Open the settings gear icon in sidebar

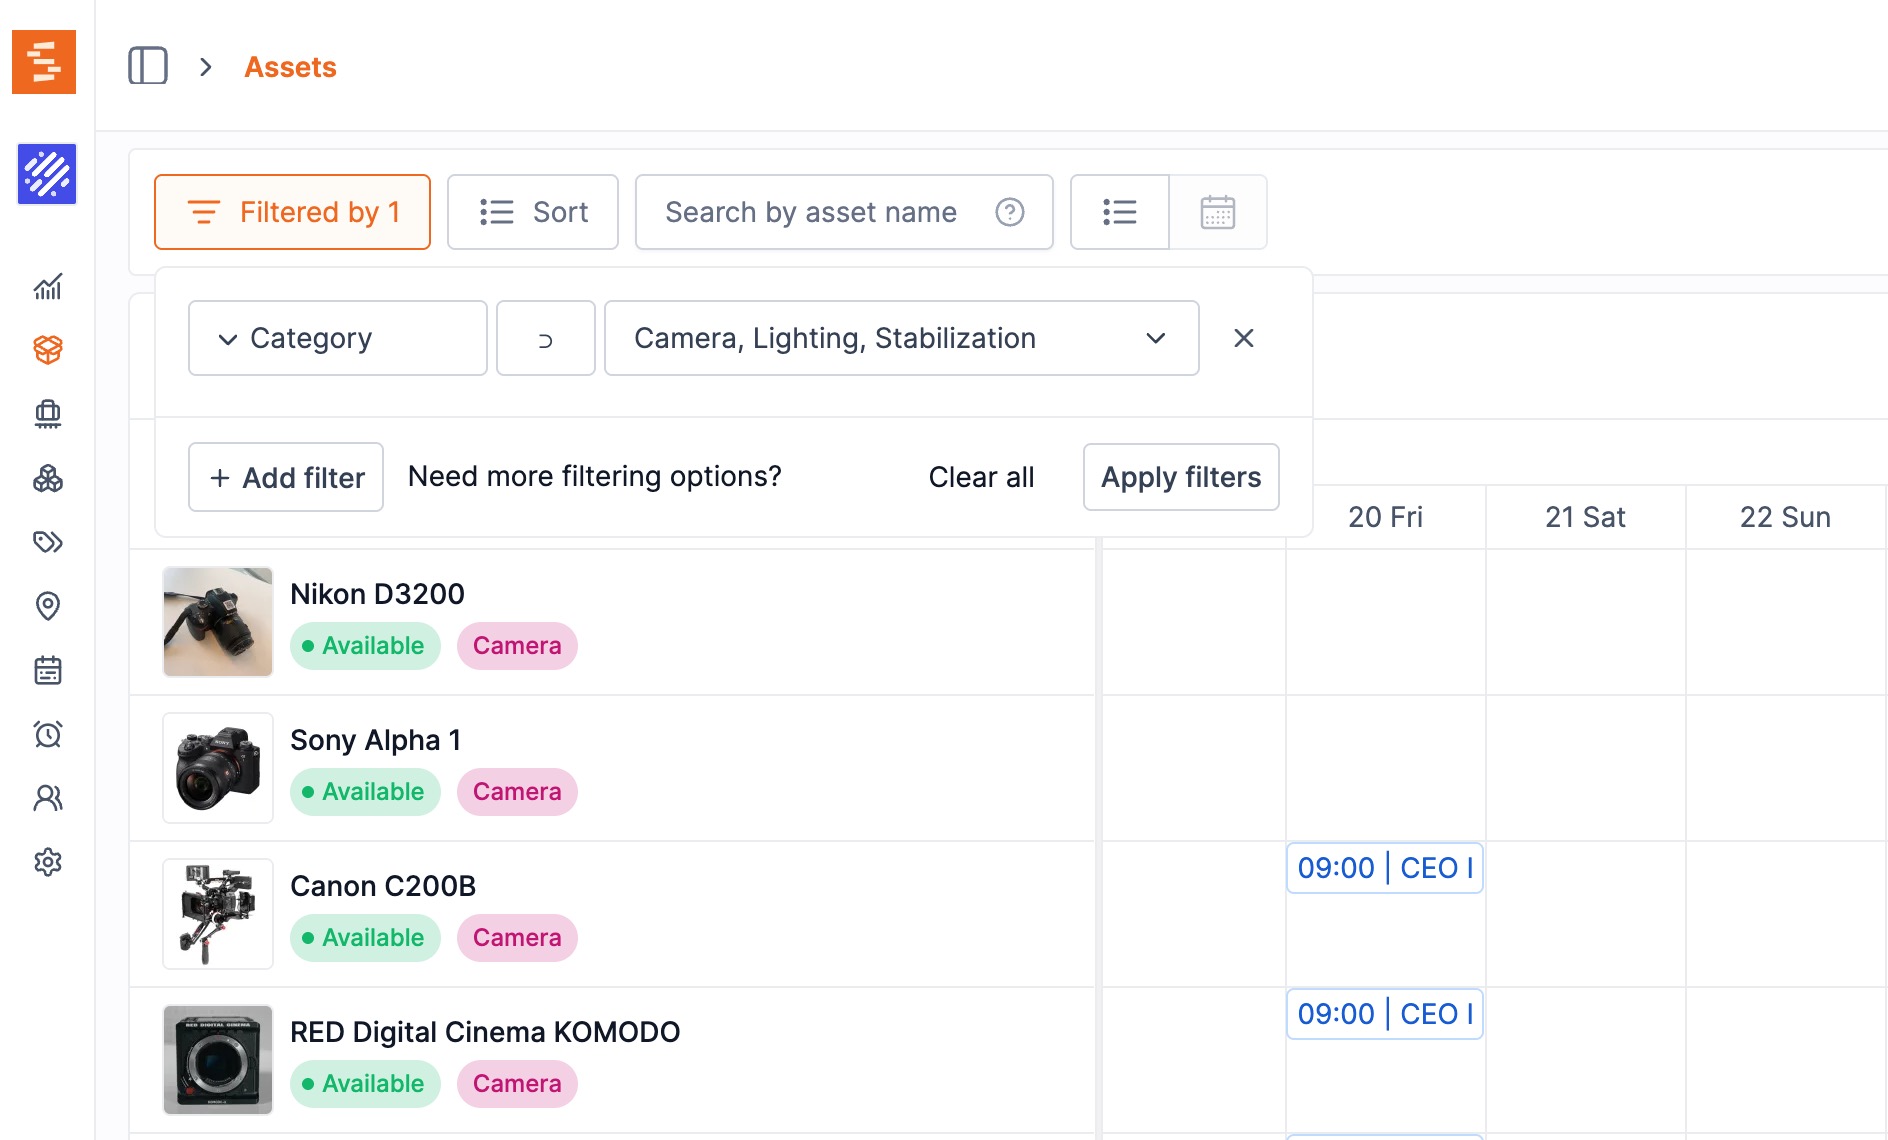click(47, 862)
